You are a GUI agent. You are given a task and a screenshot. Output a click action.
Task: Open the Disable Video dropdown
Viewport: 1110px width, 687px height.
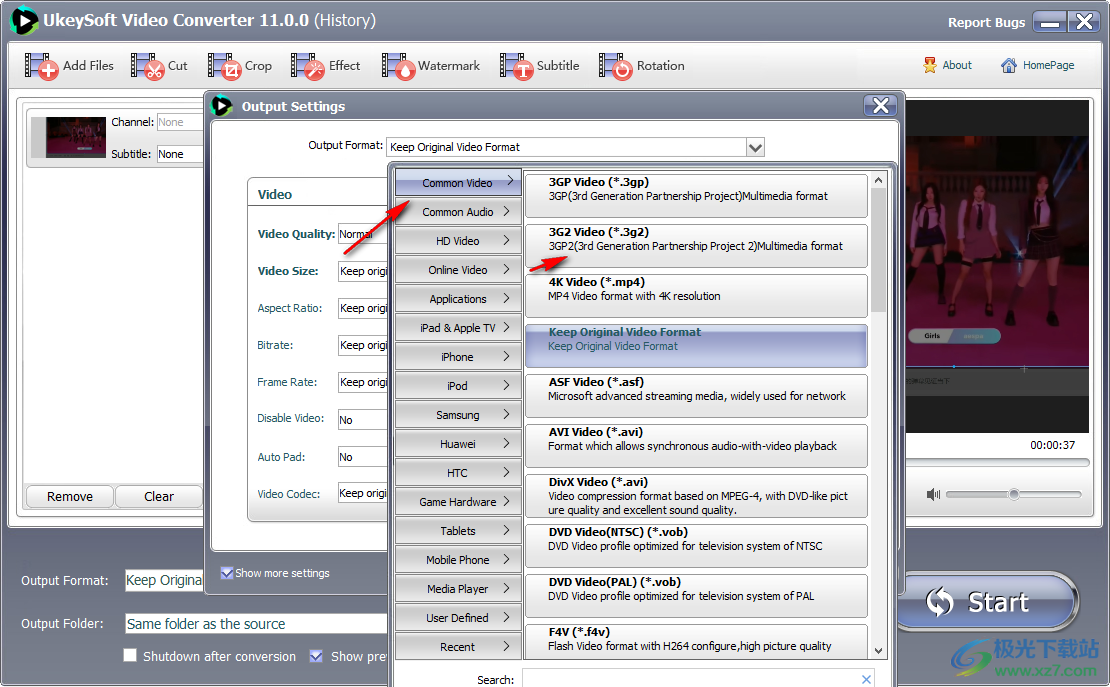pyautogui.click(x=363, y=419)
